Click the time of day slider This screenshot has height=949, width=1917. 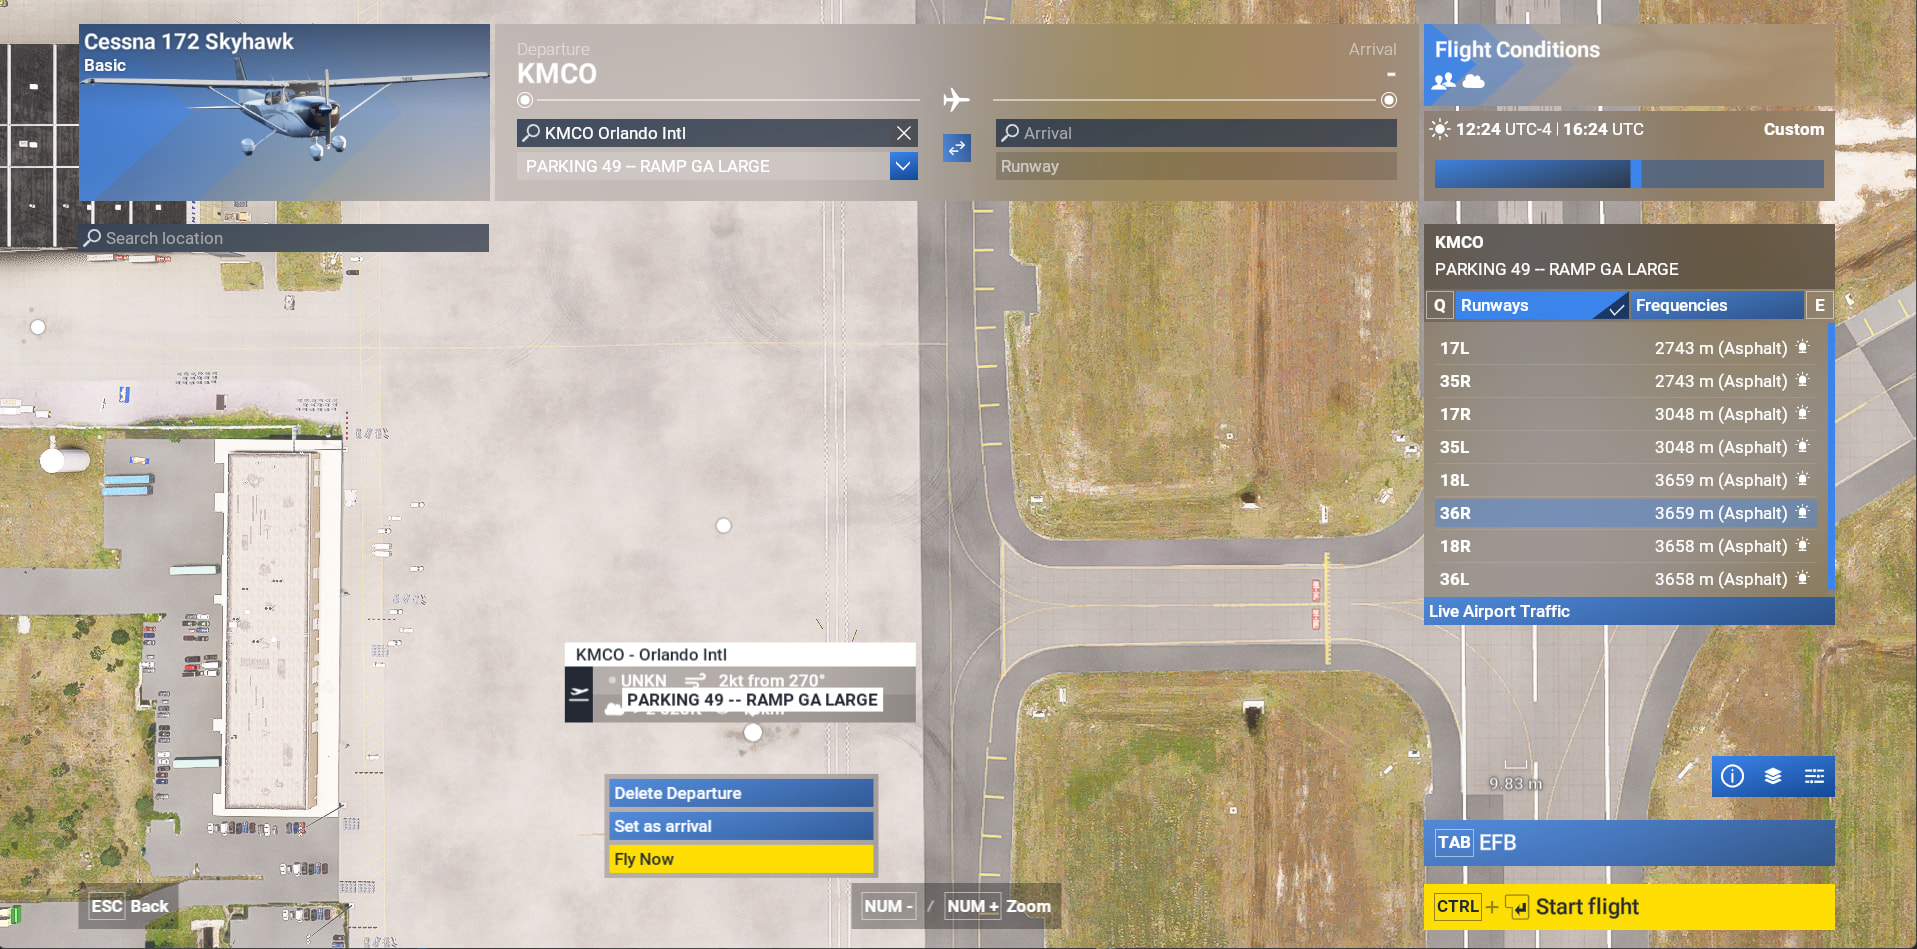pos(1629,174)
